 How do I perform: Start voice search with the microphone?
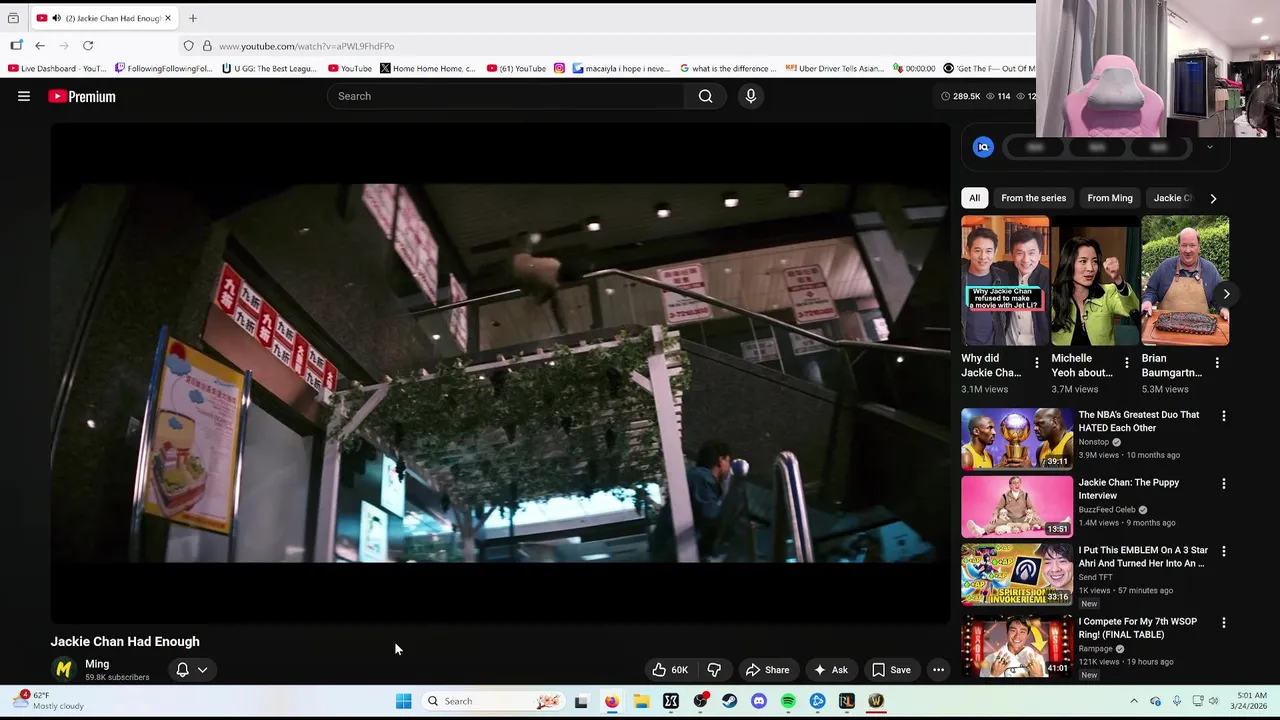(x=751, y=96)
